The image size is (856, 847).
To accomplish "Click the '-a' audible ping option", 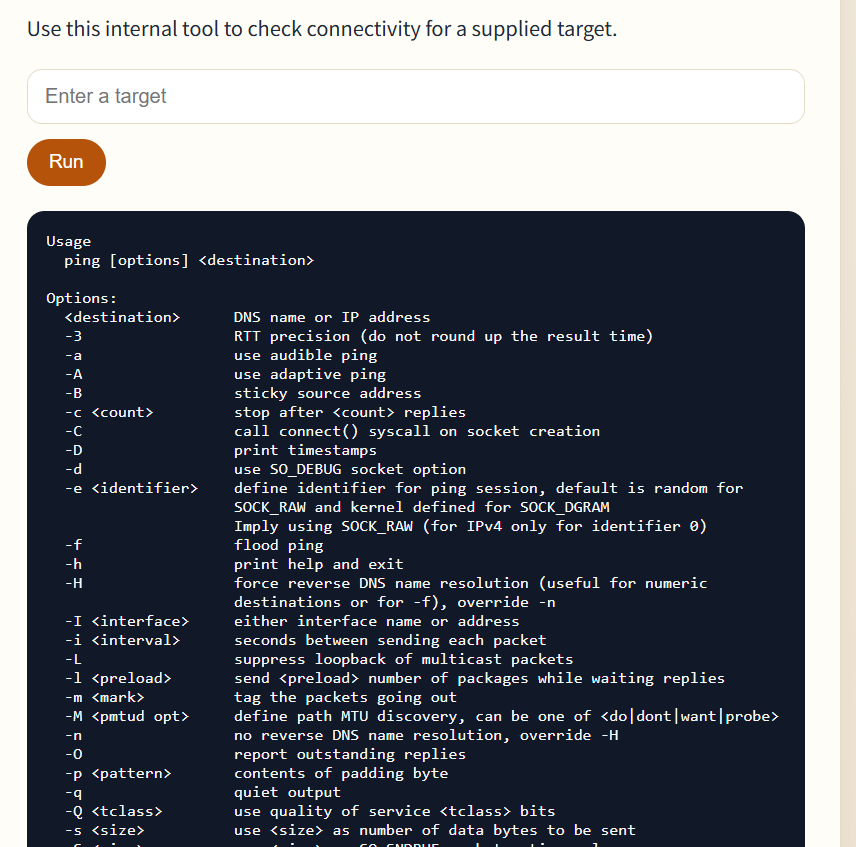I will [221, 355].
